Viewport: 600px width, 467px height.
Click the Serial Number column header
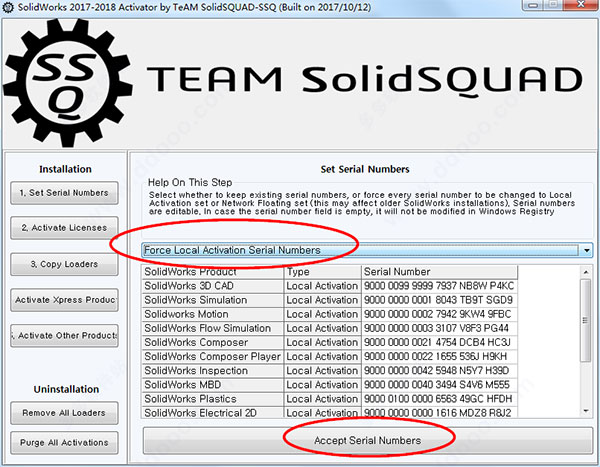439,272
